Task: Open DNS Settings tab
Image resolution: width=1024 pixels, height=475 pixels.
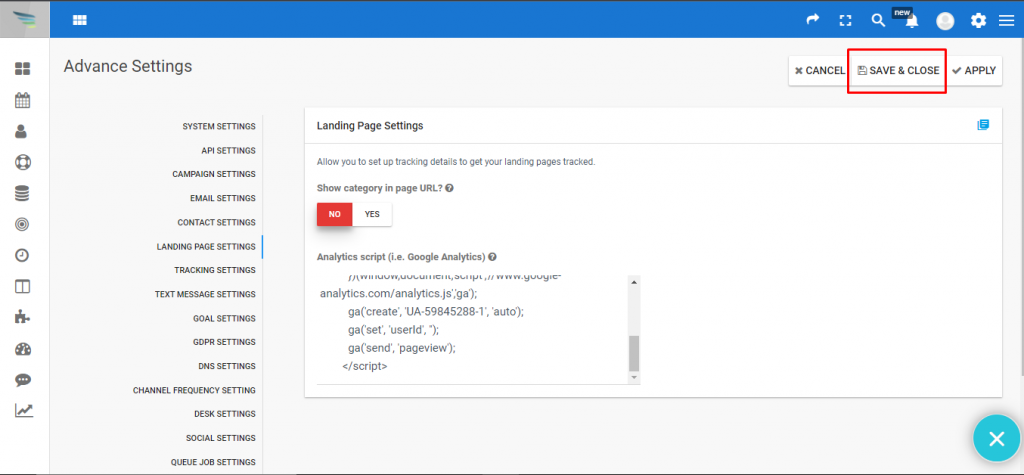Action: pos(227,366)
